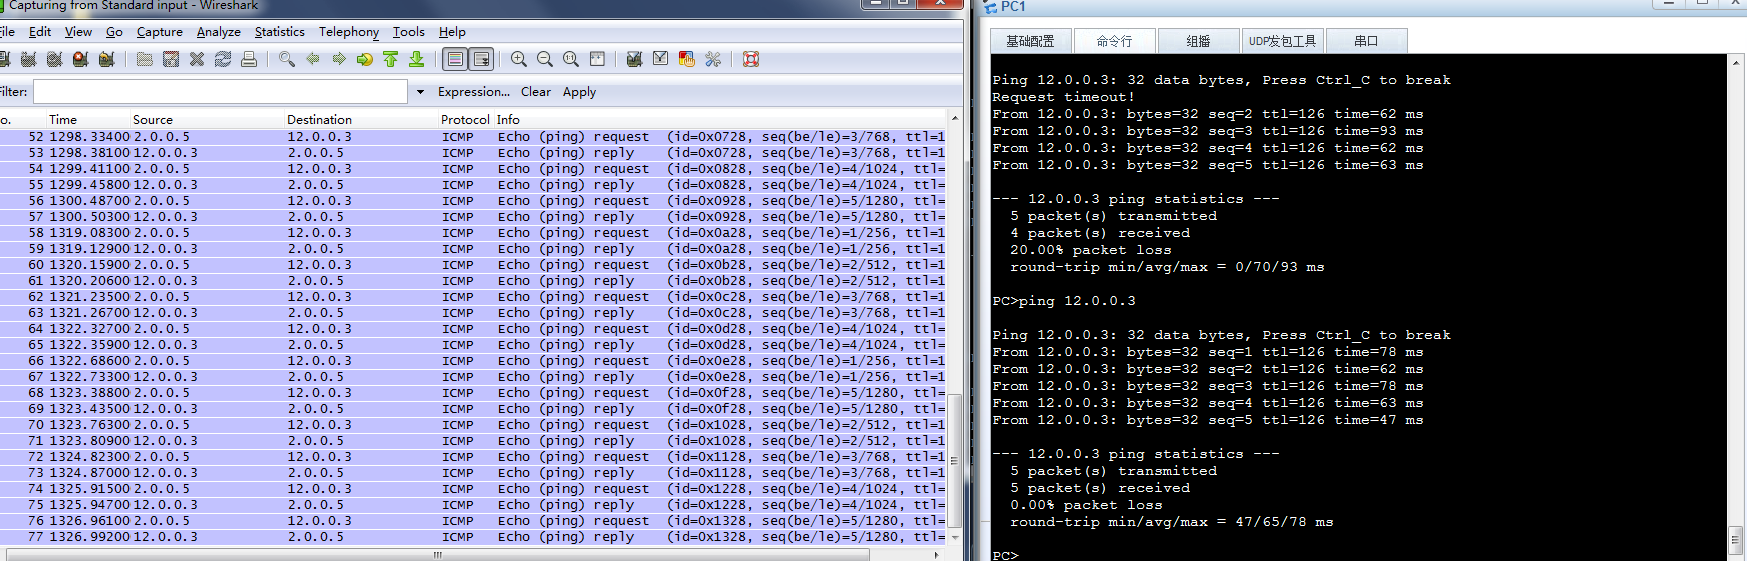Switch to the UDP发包工具 tab
1747x561 pixels.
point(1282,41)
